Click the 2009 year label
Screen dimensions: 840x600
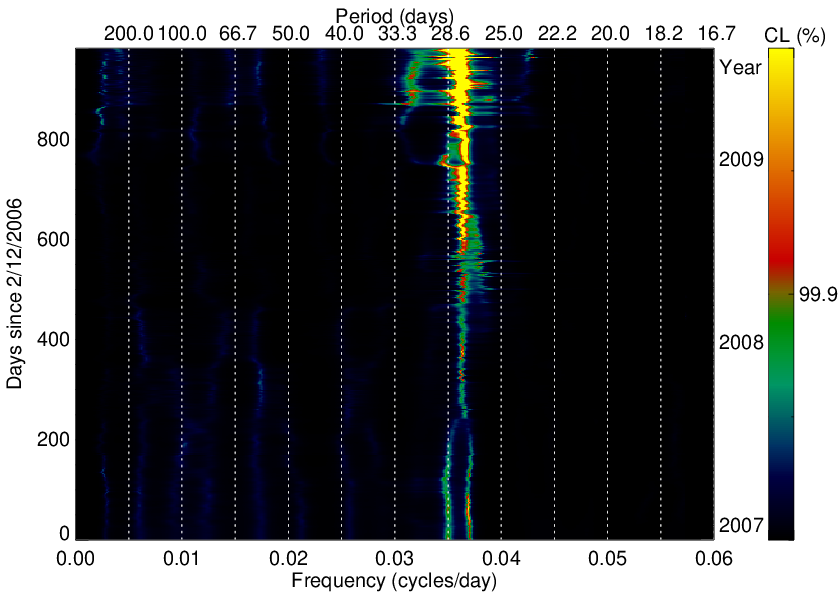[741, 159]
